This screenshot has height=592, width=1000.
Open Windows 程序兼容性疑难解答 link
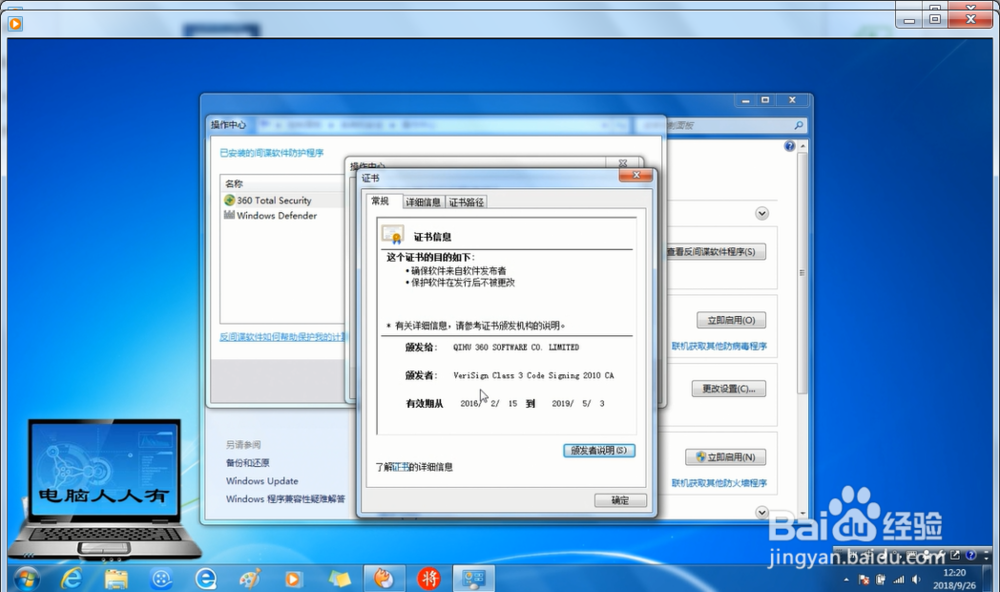click(x=285, y=499)
